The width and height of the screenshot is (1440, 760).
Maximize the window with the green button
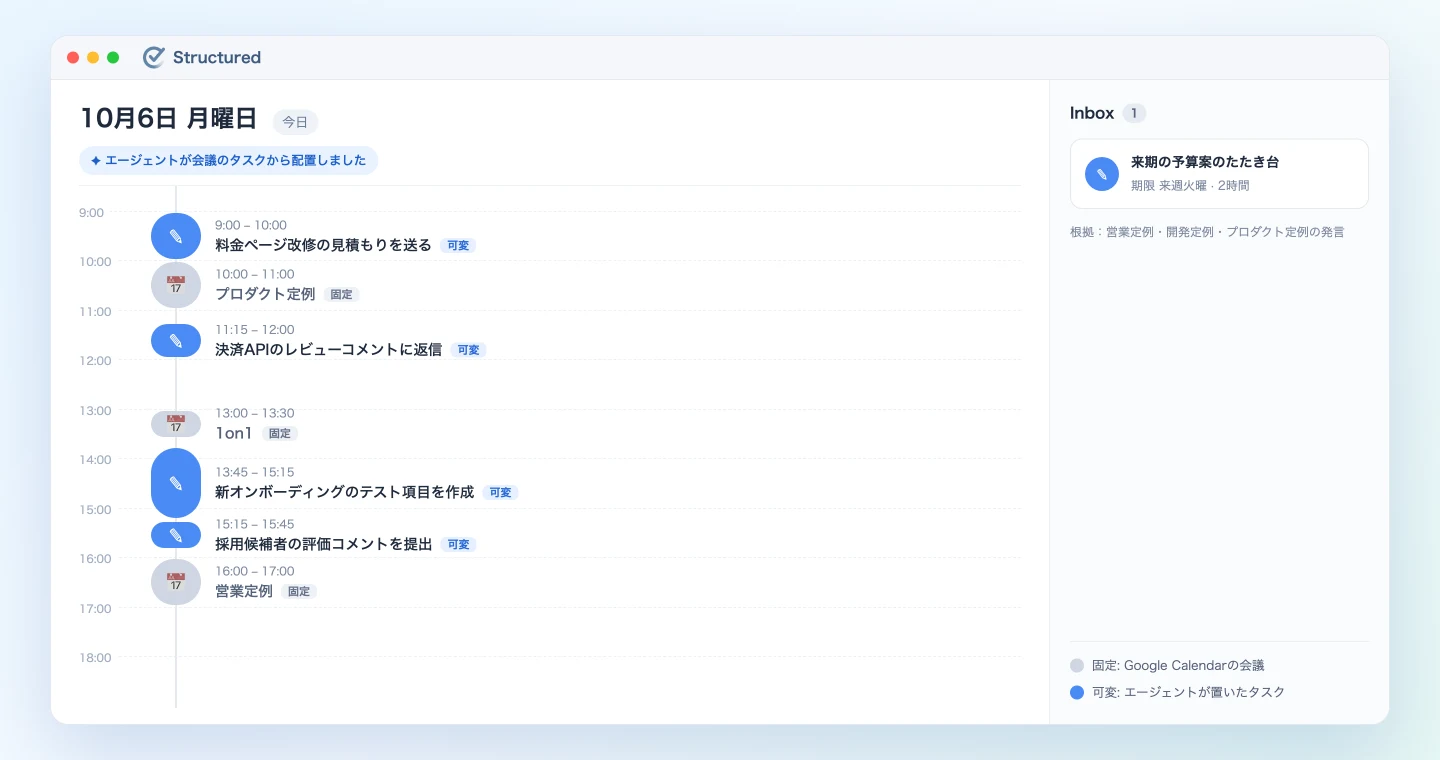[x=113, y=58]
